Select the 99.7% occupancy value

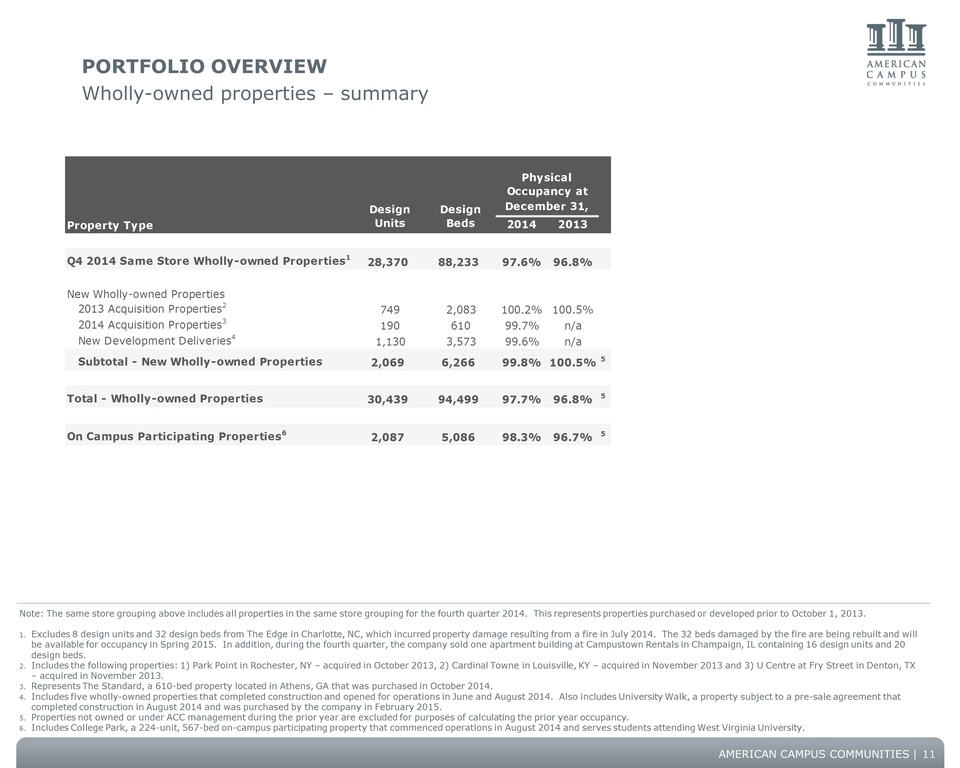(522, 326)
